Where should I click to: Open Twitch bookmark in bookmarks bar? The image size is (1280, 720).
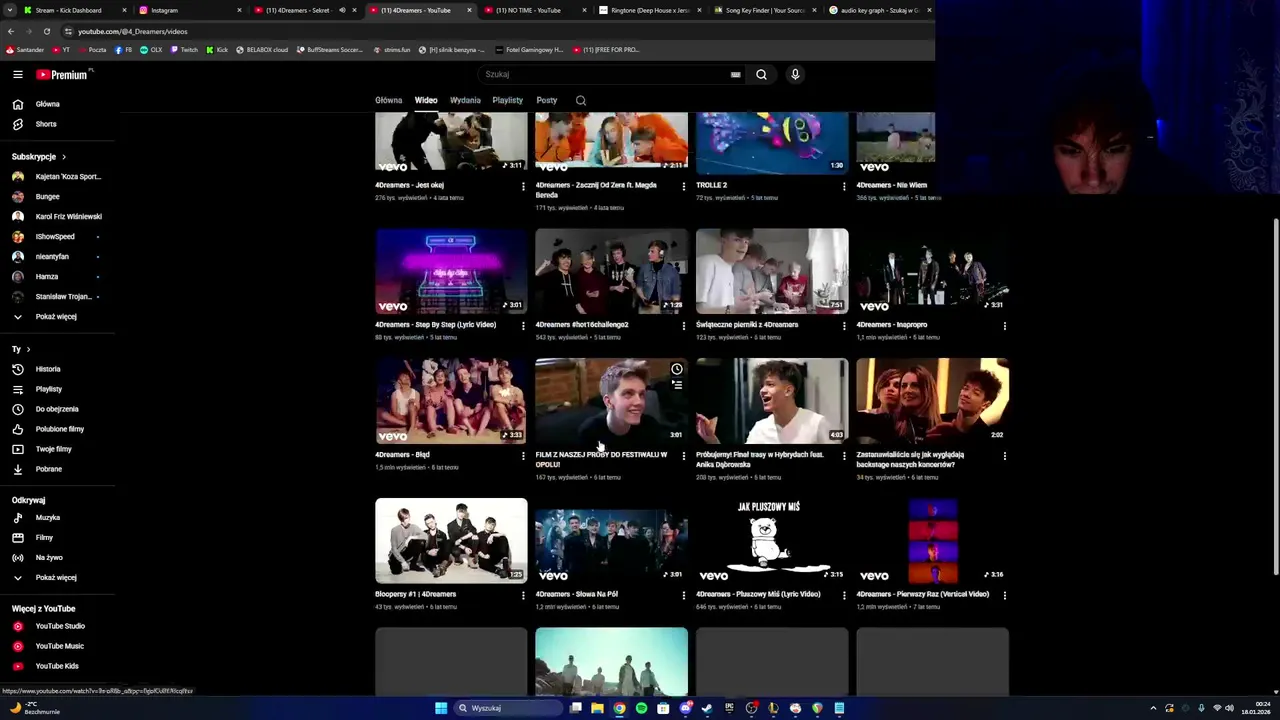click(x=184, y=49)
